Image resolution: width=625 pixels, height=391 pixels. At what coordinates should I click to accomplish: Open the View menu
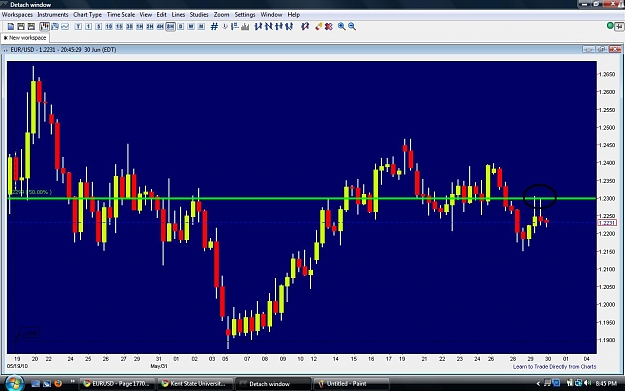pos(145,15)
